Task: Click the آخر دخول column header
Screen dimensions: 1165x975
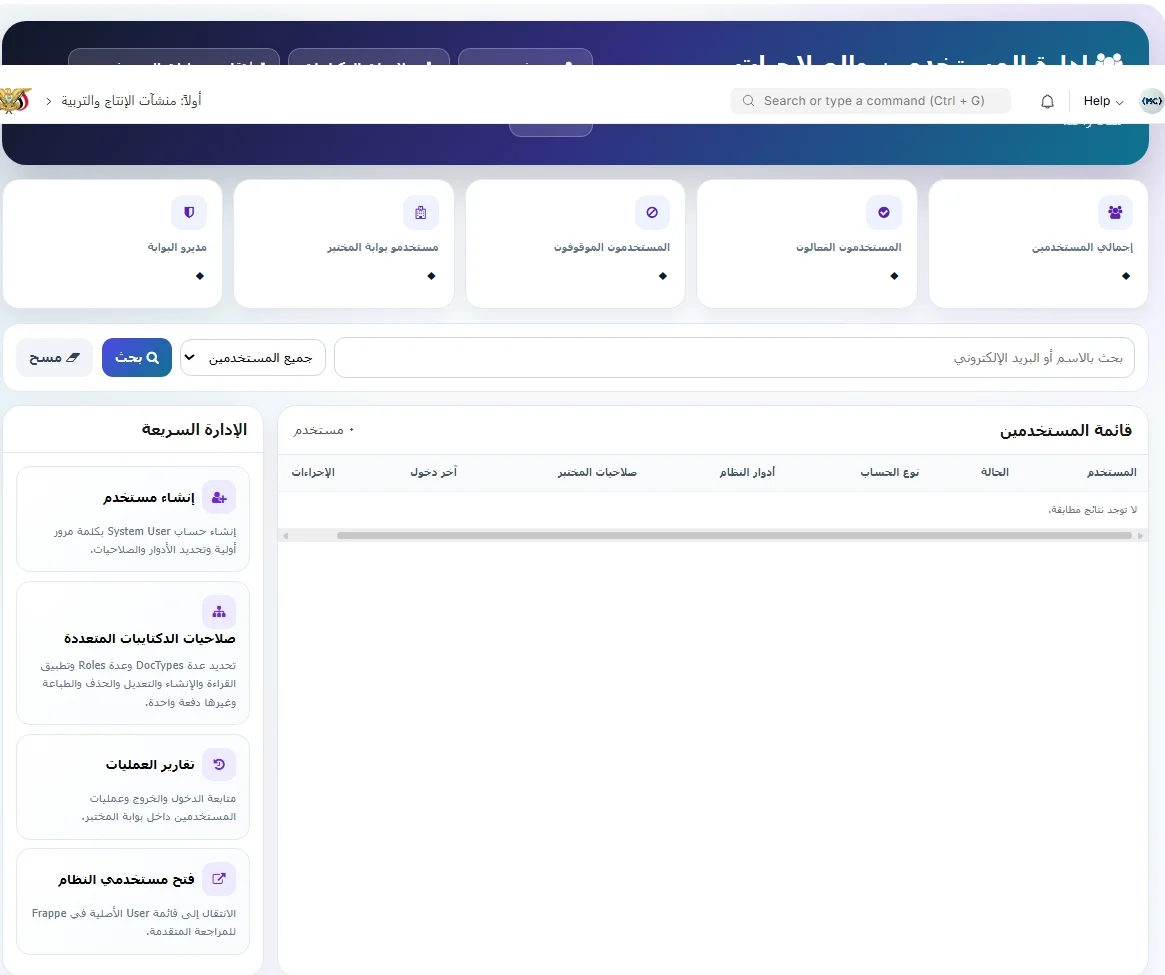Action: pyautogui.click(x=433, y=472)
